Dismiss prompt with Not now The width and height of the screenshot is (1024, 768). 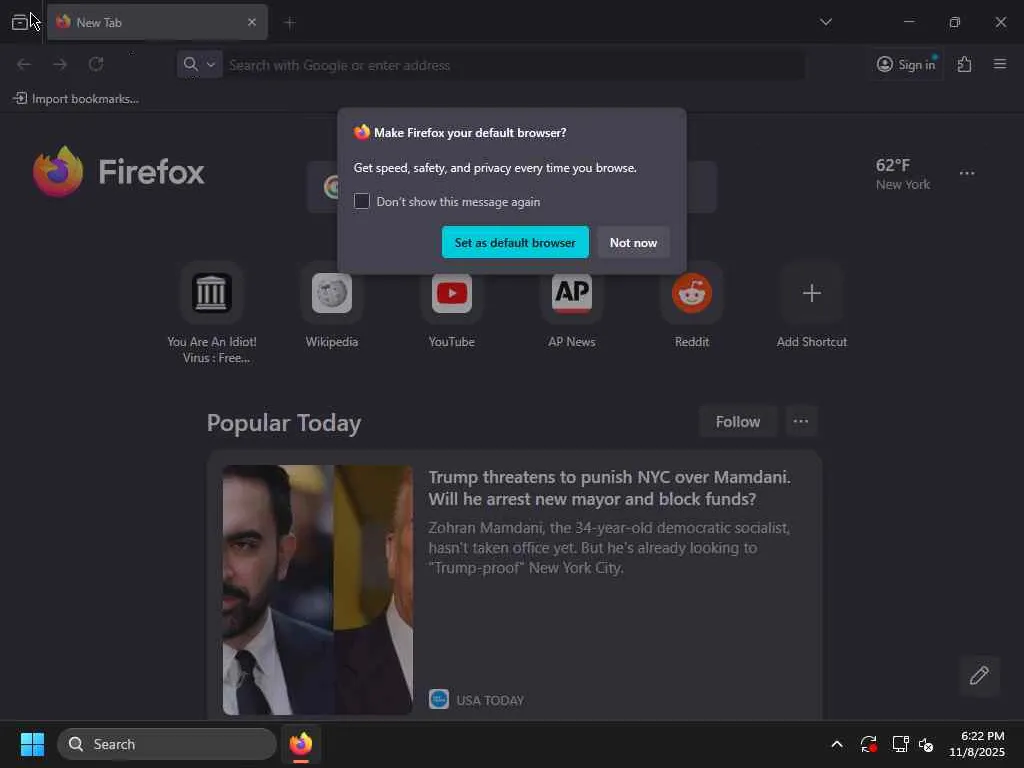(633, 242)
